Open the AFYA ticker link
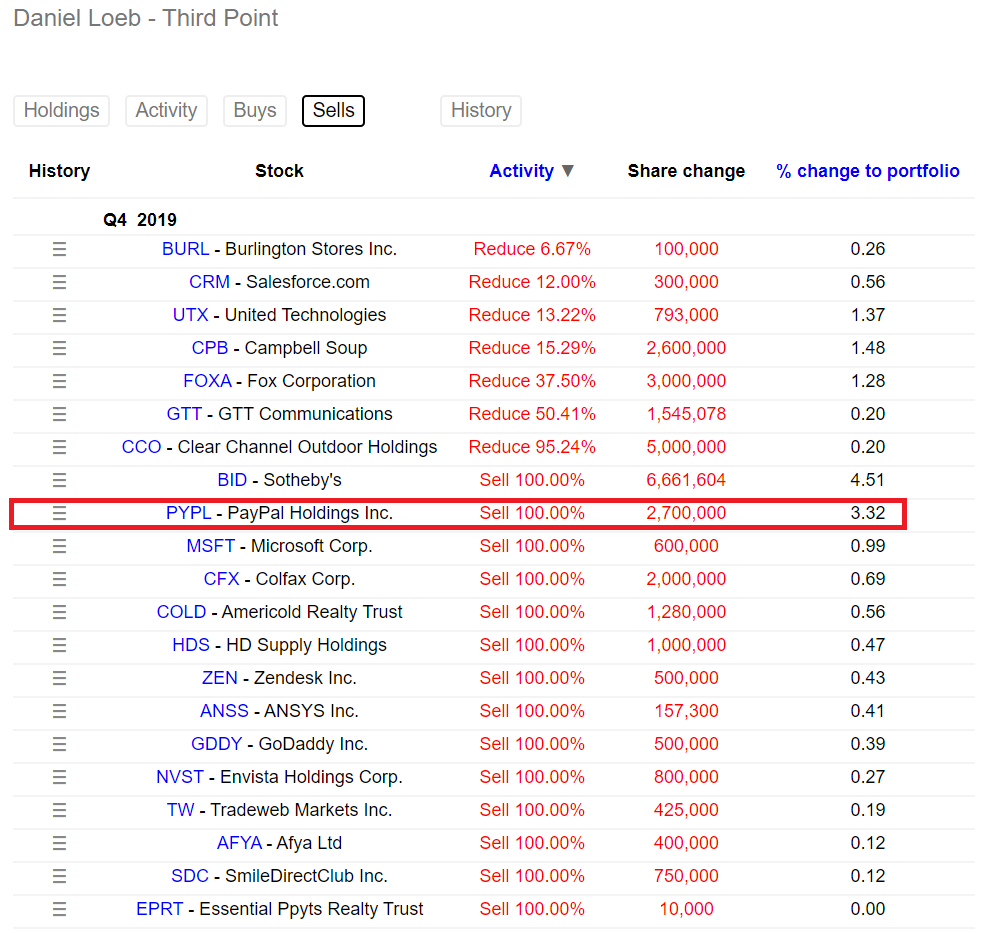The width and height of the screenshot is (989, 933). coord(239,843)
